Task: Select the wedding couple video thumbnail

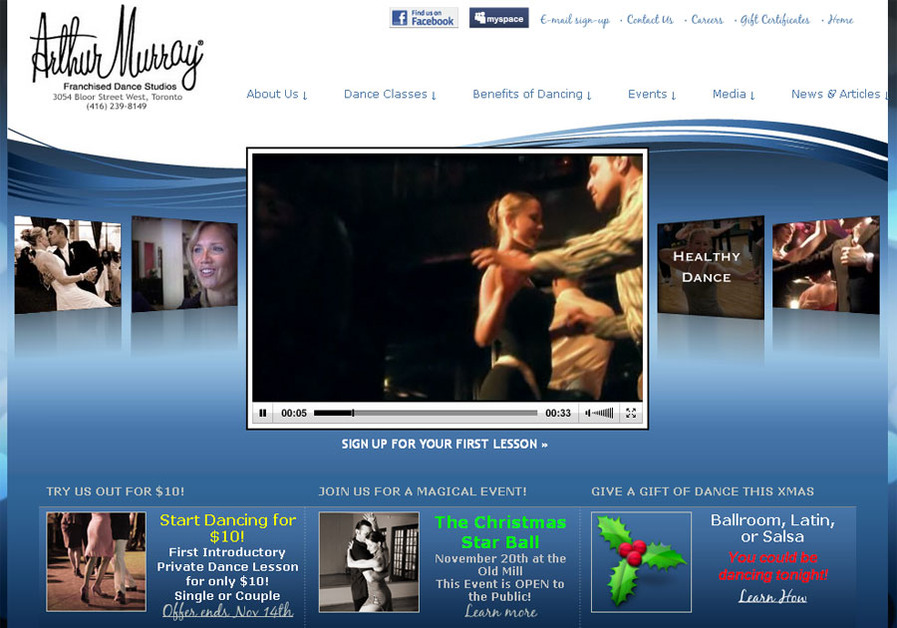Action: [x=68, y=265]
